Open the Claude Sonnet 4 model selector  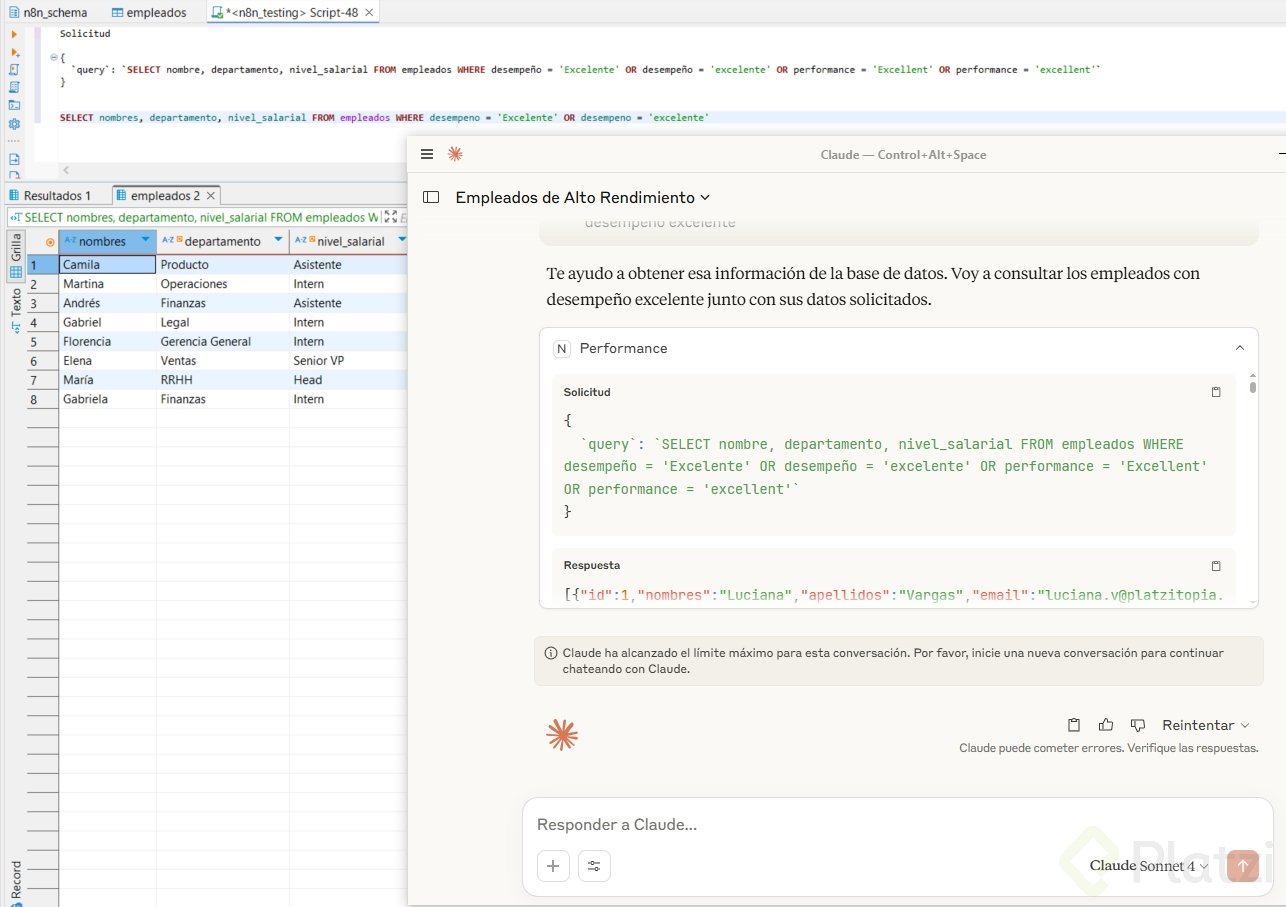[1148, 866]
